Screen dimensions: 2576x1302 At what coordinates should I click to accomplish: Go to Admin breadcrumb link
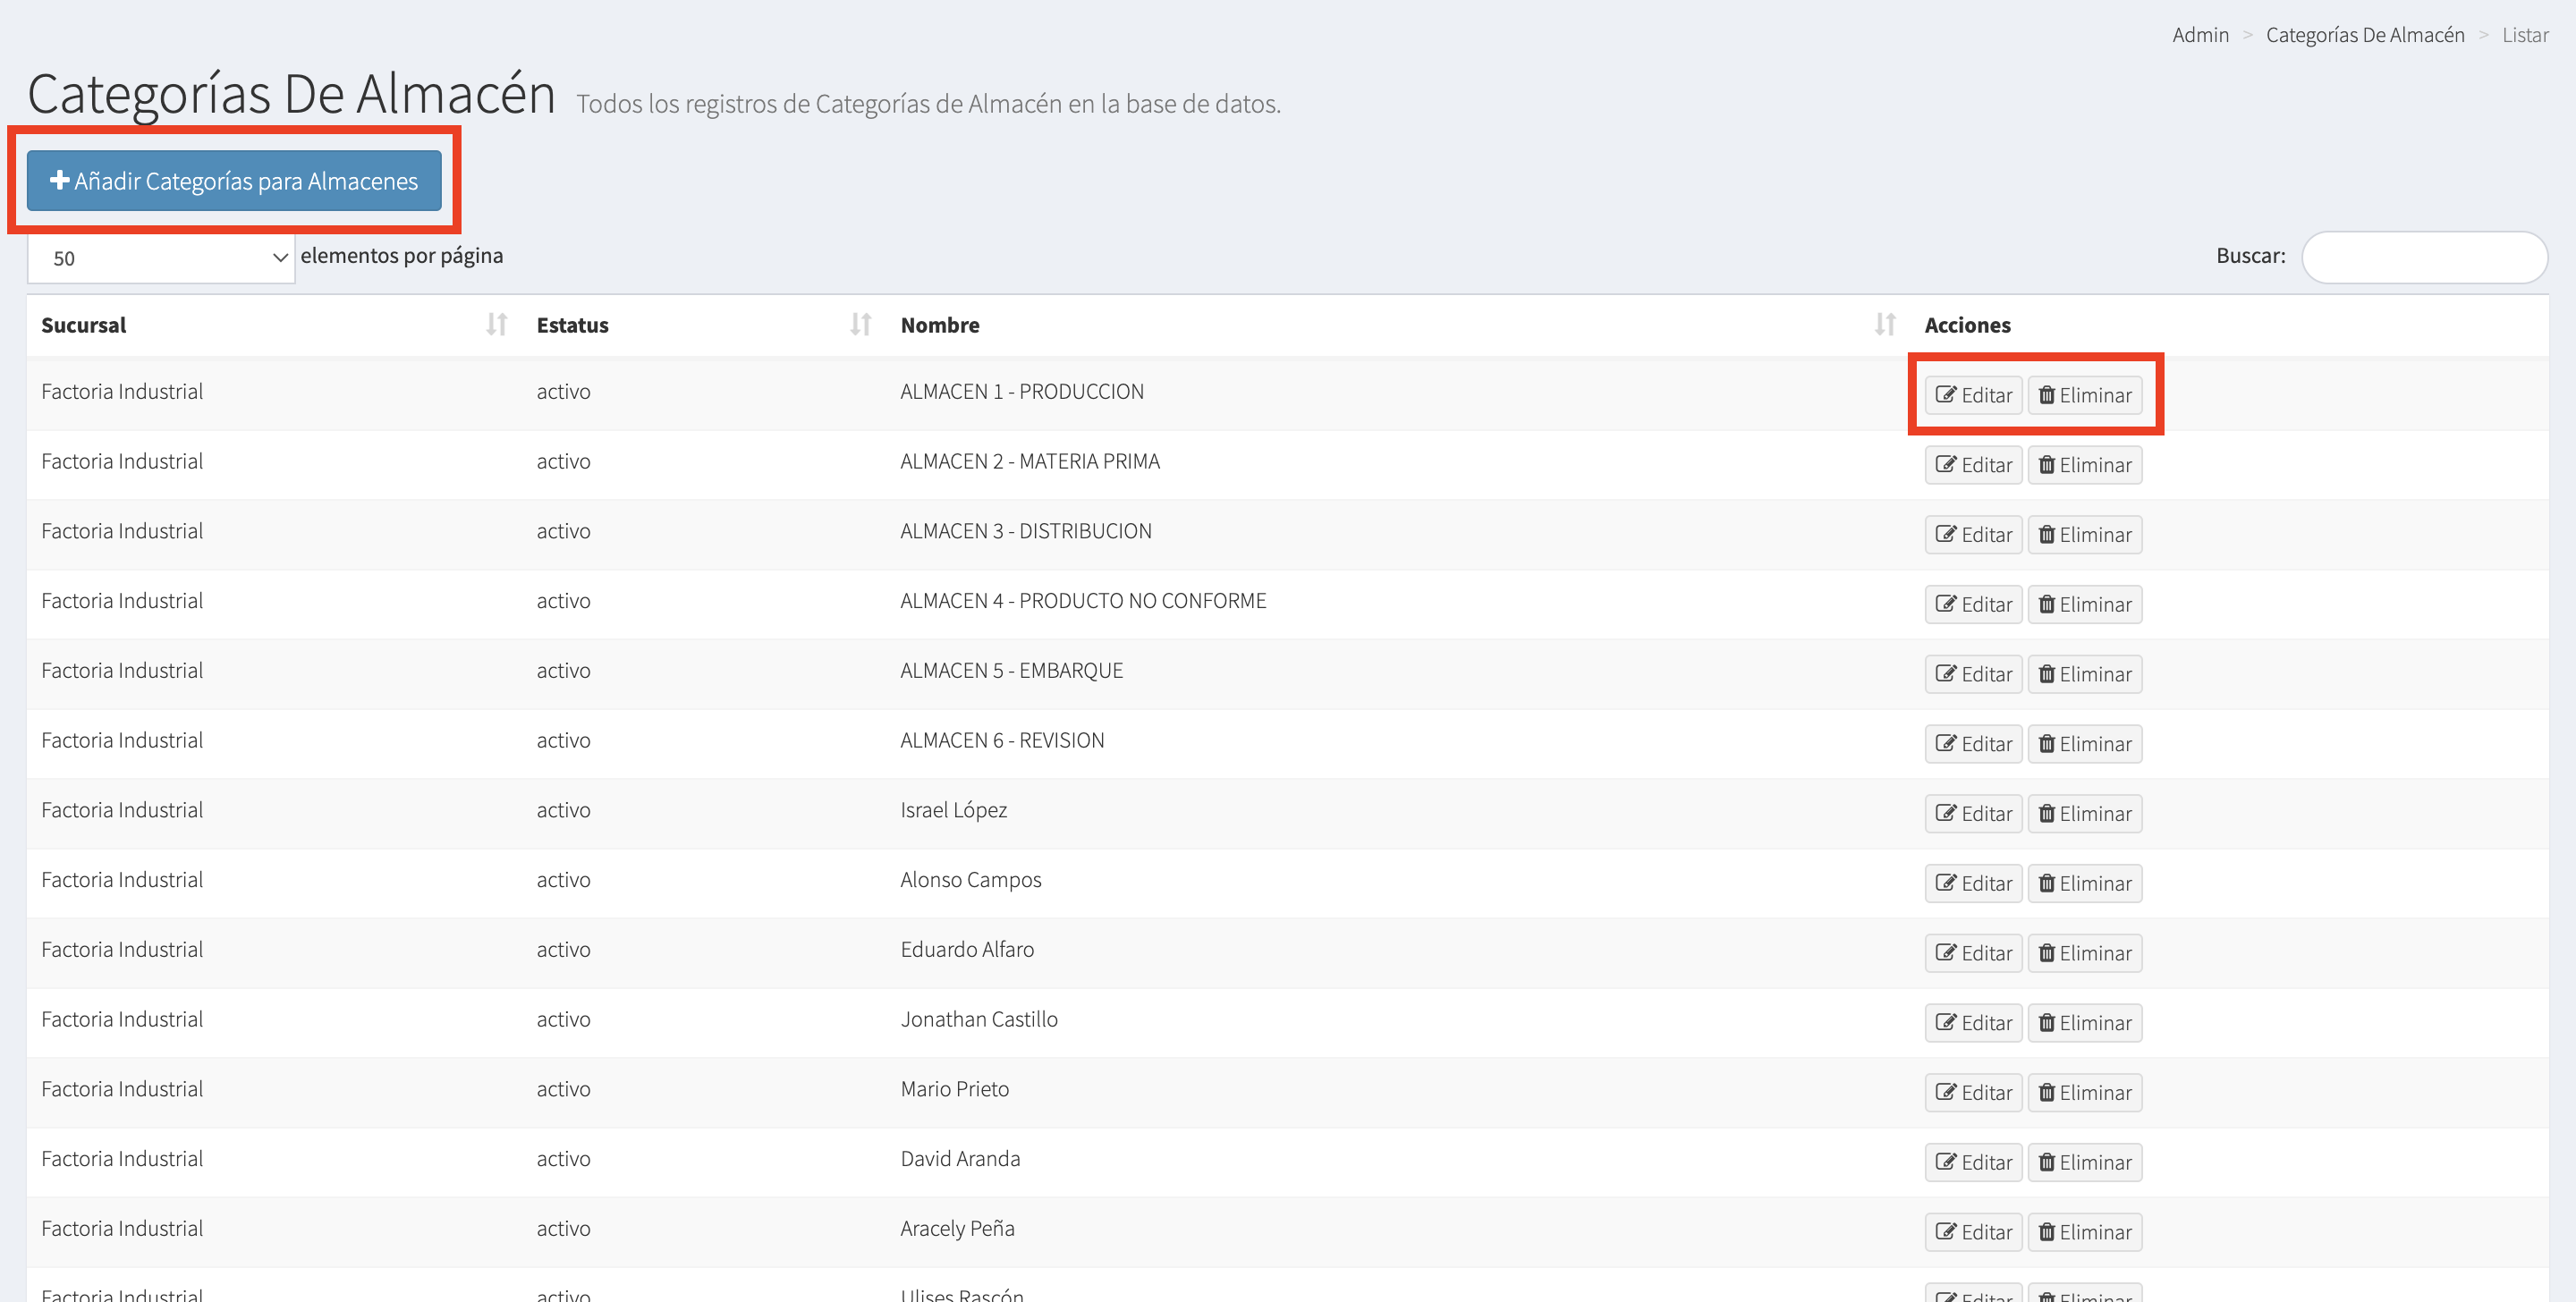pyautogui.click(x=2200, y=35)
